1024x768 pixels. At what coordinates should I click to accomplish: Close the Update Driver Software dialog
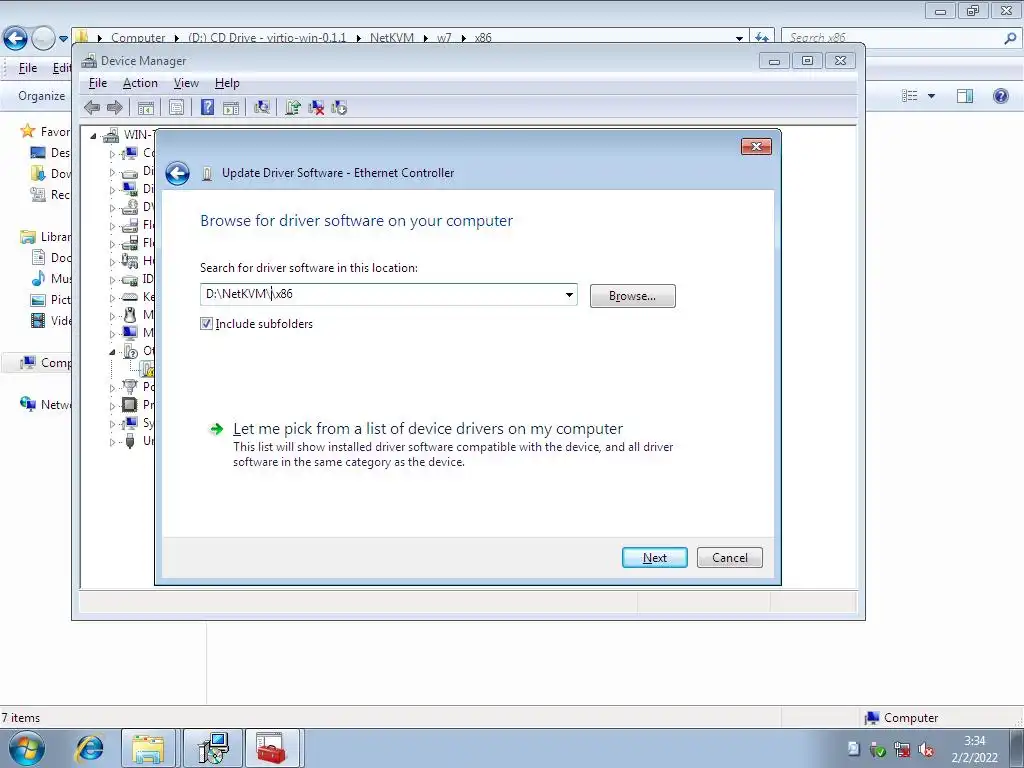coord(756,146)
